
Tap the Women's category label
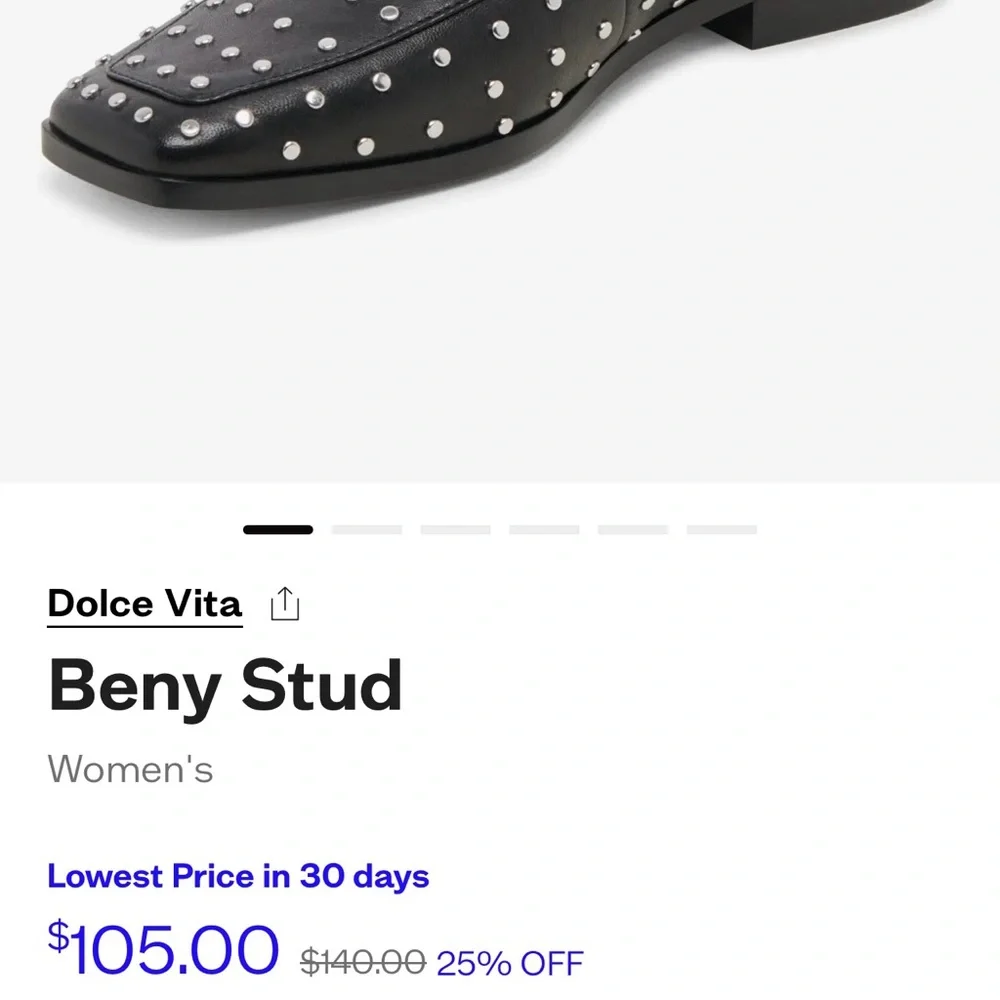point(130,770)
